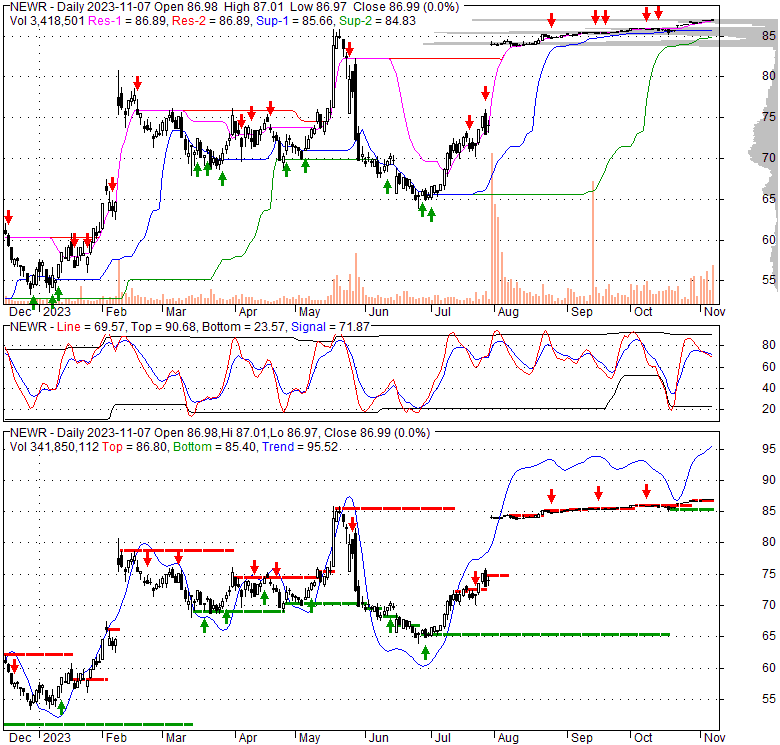Click the '65' price label on top chart axis
Image resolution: width=780 pixels, height=745 pixels.
769,199
